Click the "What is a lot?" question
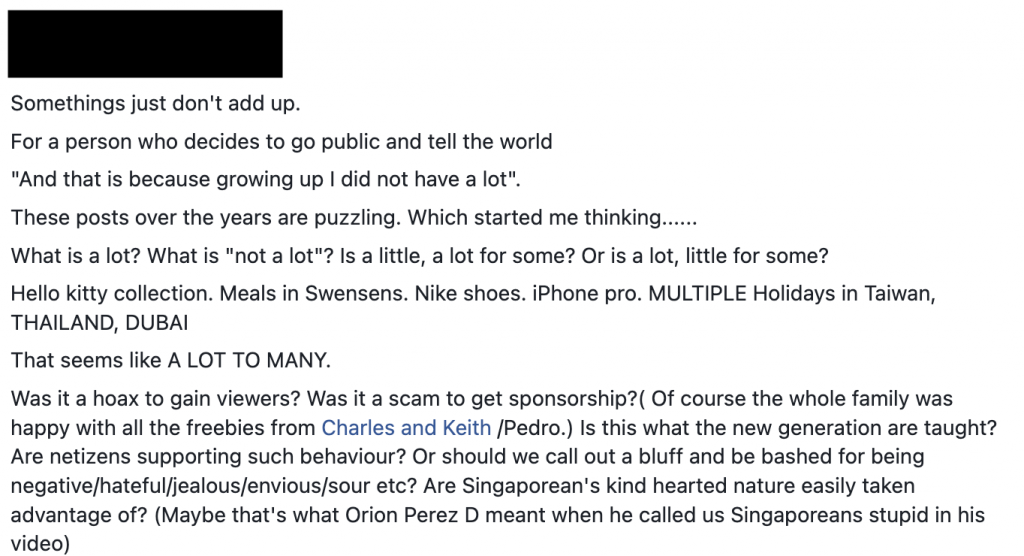The image size is (1024, 556). click(x=75, y=255)
